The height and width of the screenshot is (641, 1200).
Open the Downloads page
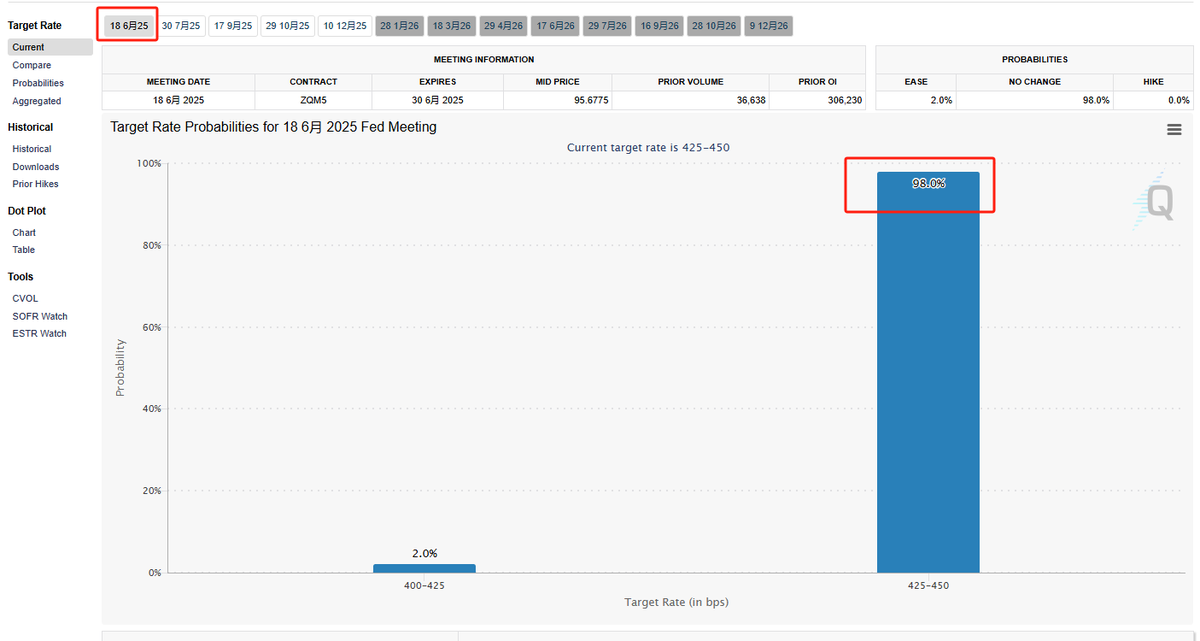[36, 167]
